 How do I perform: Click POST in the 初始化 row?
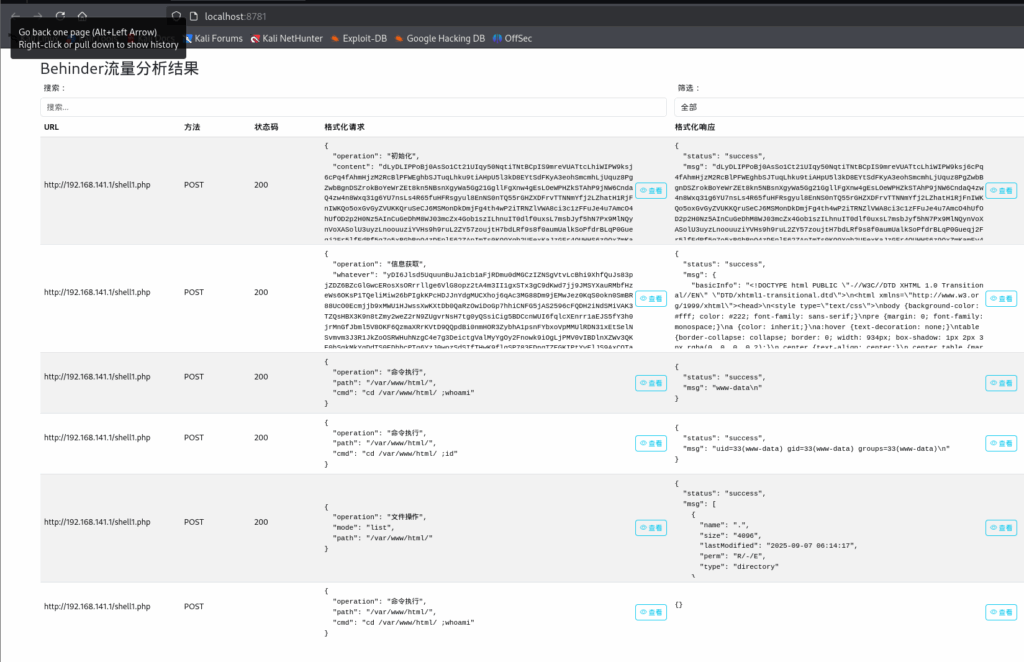[194, 185]
